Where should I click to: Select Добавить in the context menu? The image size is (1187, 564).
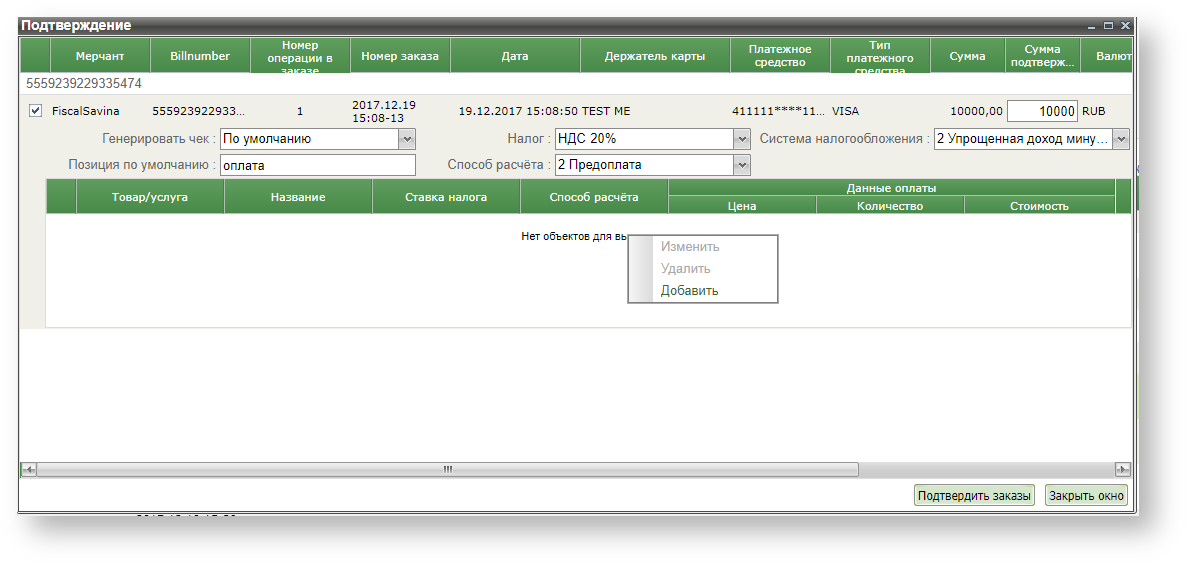click(689, 291)
